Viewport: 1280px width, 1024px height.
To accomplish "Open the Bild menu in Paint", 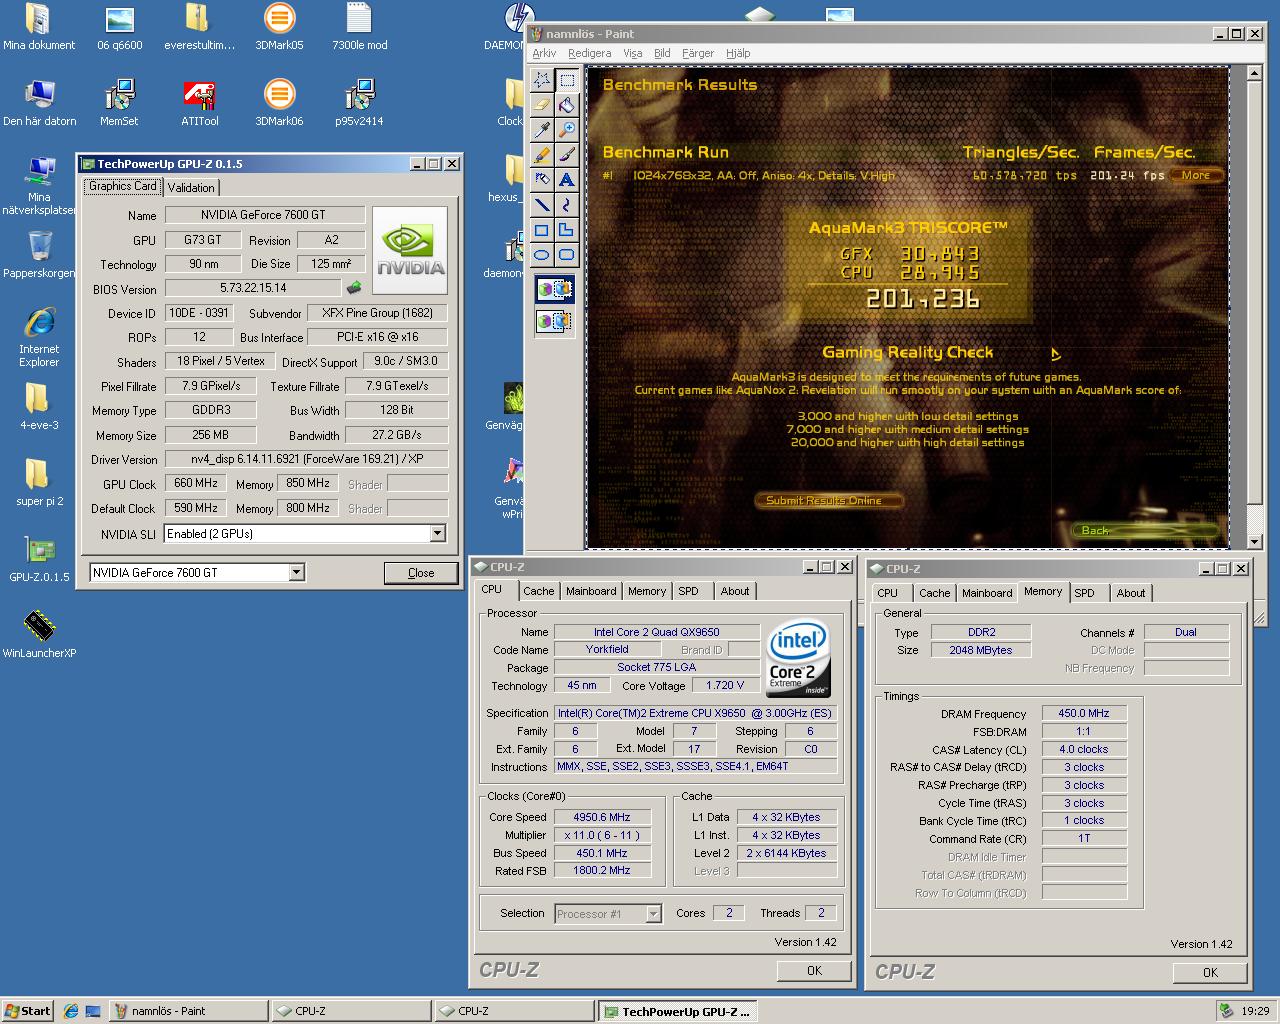I will point(662,53).
